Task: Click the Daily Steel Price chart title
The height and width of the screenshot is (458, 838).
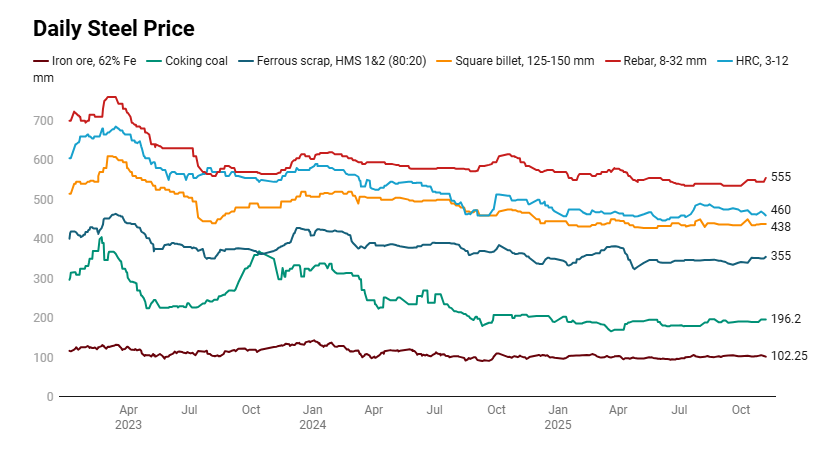Action: [x=114, y=28]
